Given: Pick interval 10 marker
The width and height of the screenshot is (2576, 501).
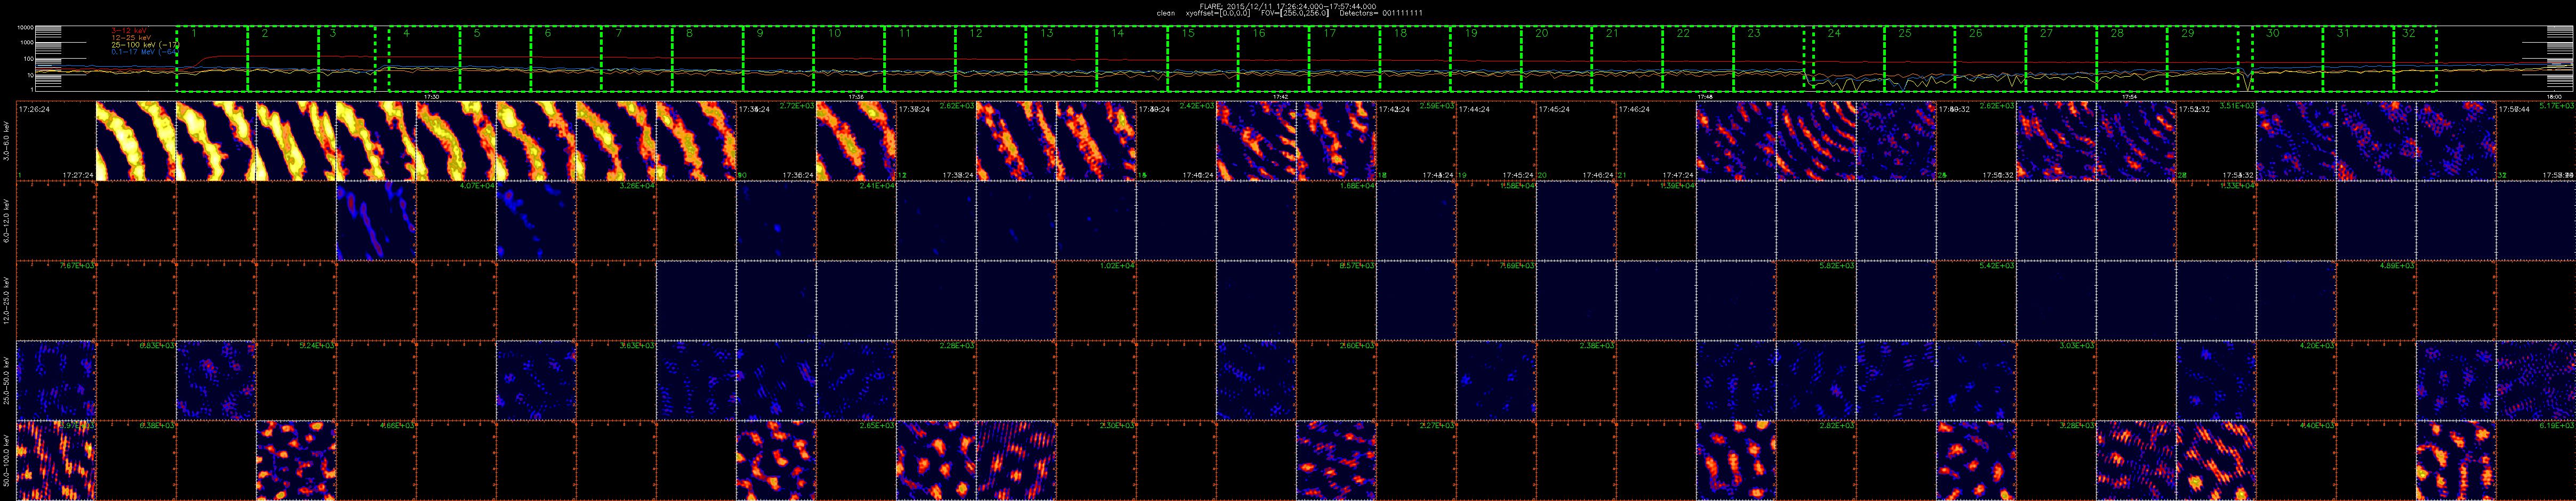Looking at the screenshot, I should [x=834, y=33].
